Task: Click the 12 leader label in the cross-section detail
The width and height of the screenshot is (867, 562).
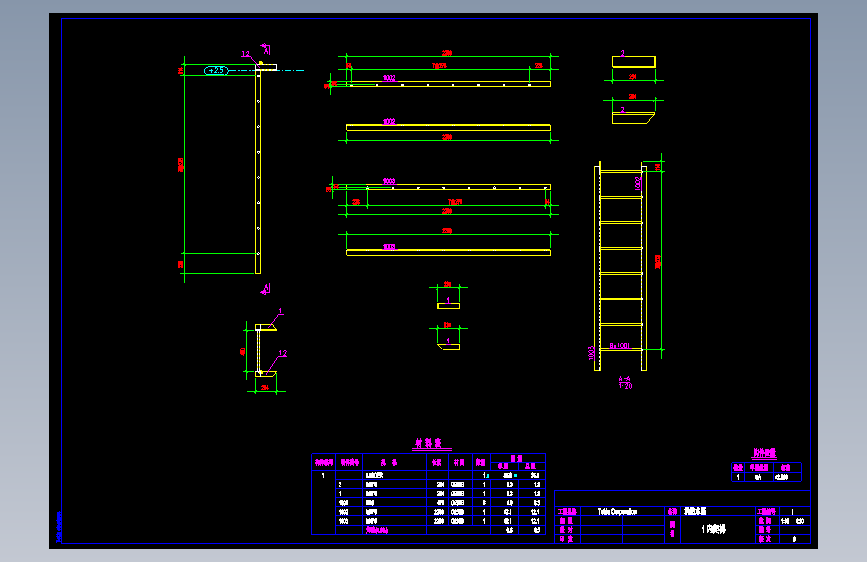Action: [283, 353]
